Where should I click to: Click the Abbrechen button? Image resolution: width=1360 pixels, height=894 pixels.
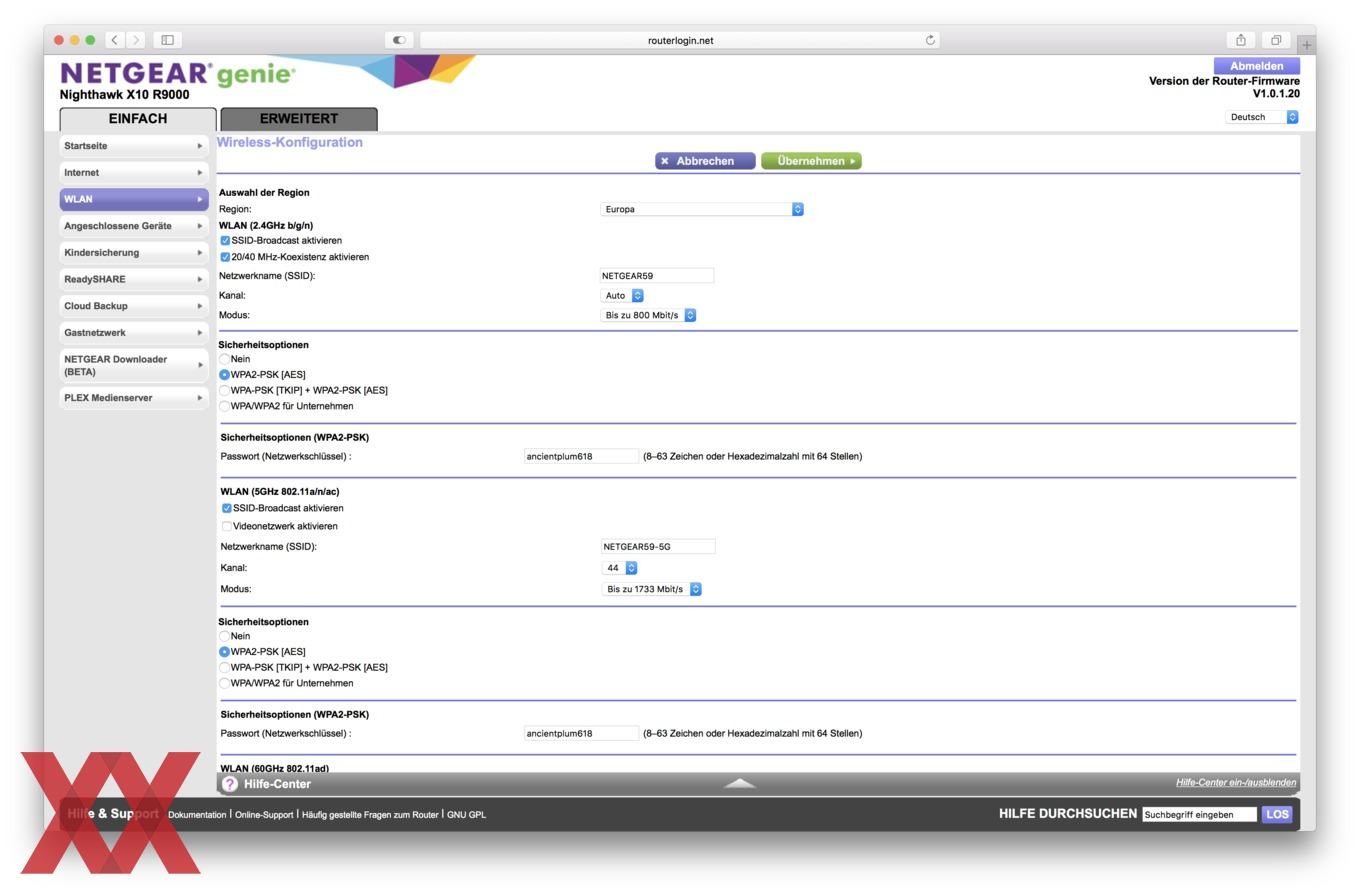point(705,161)
